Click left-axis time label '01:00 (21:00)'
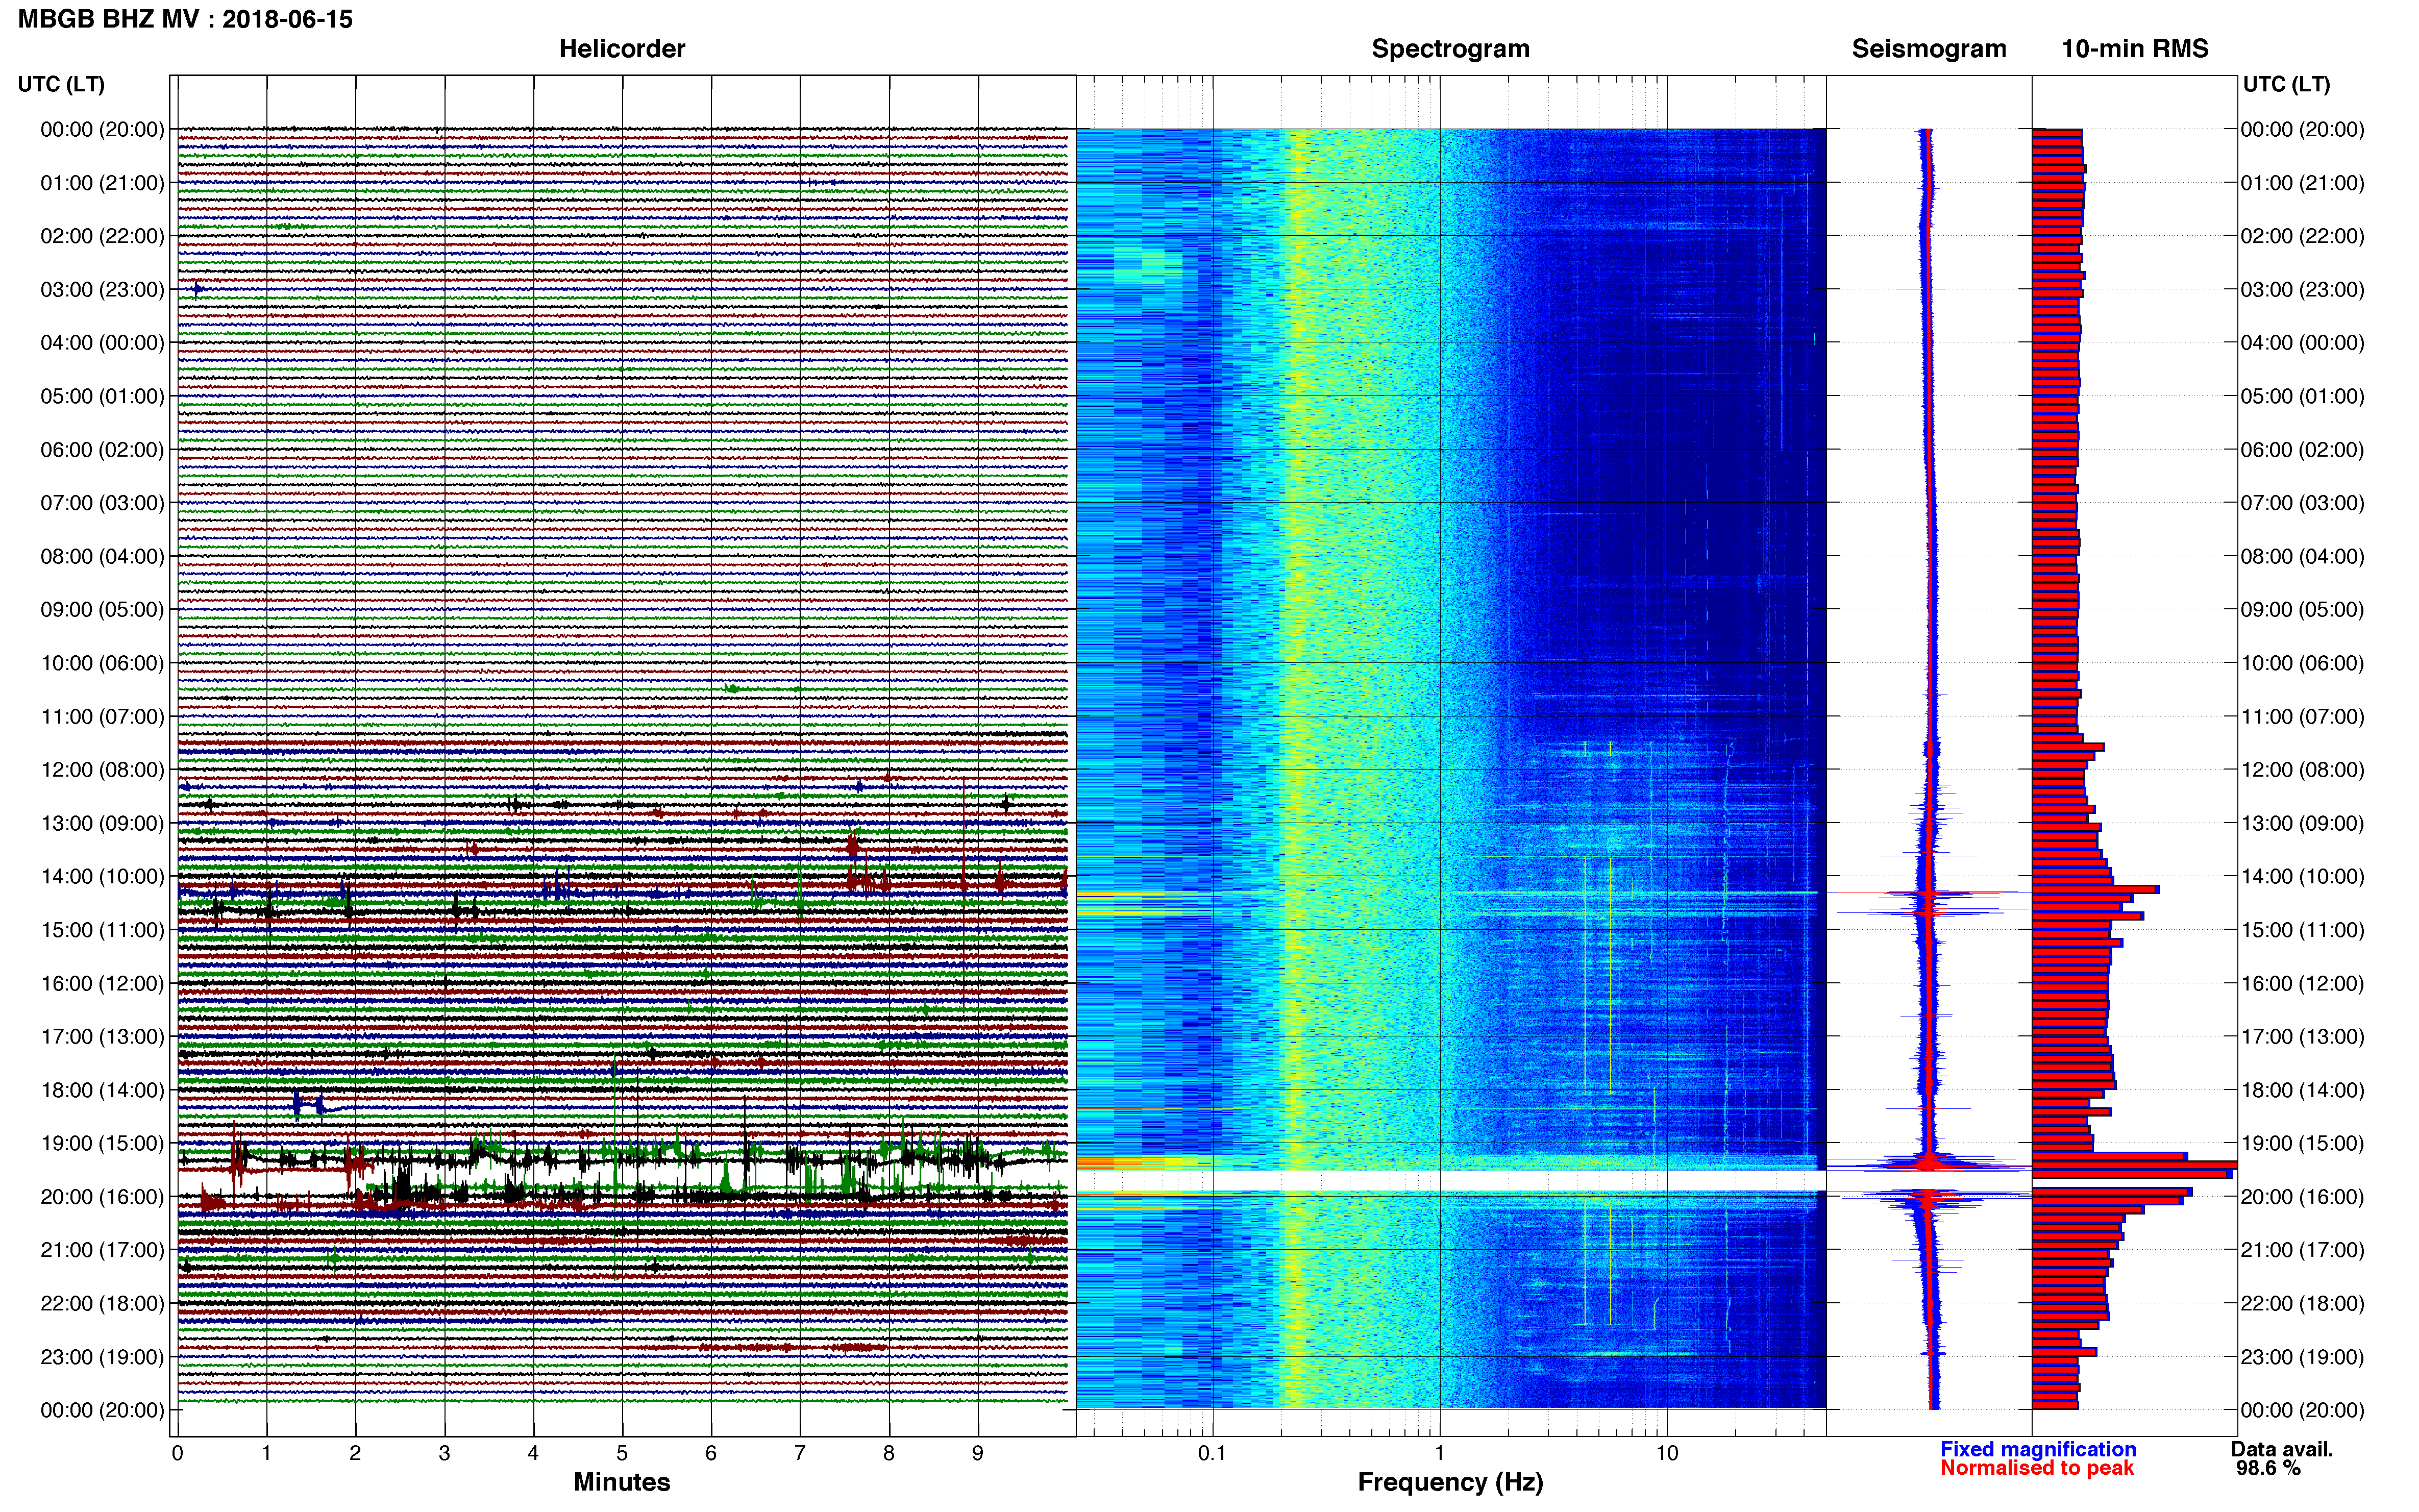Image resolution: width=2419 pixels, height=1512 pixels. click(102, 183)
